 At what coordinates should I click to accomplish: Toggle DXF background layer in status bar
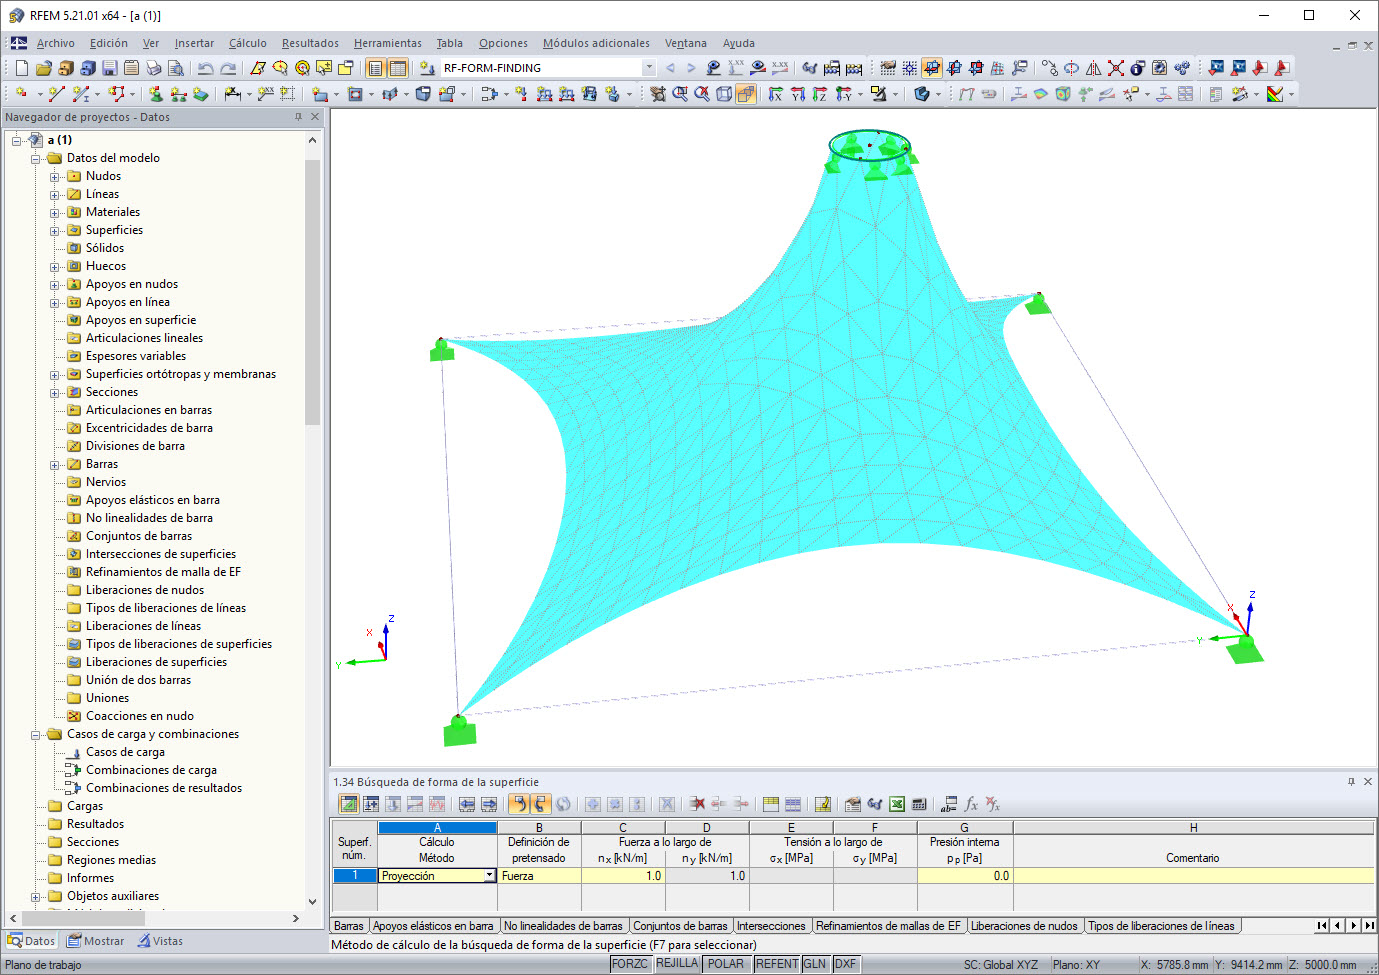846,964
